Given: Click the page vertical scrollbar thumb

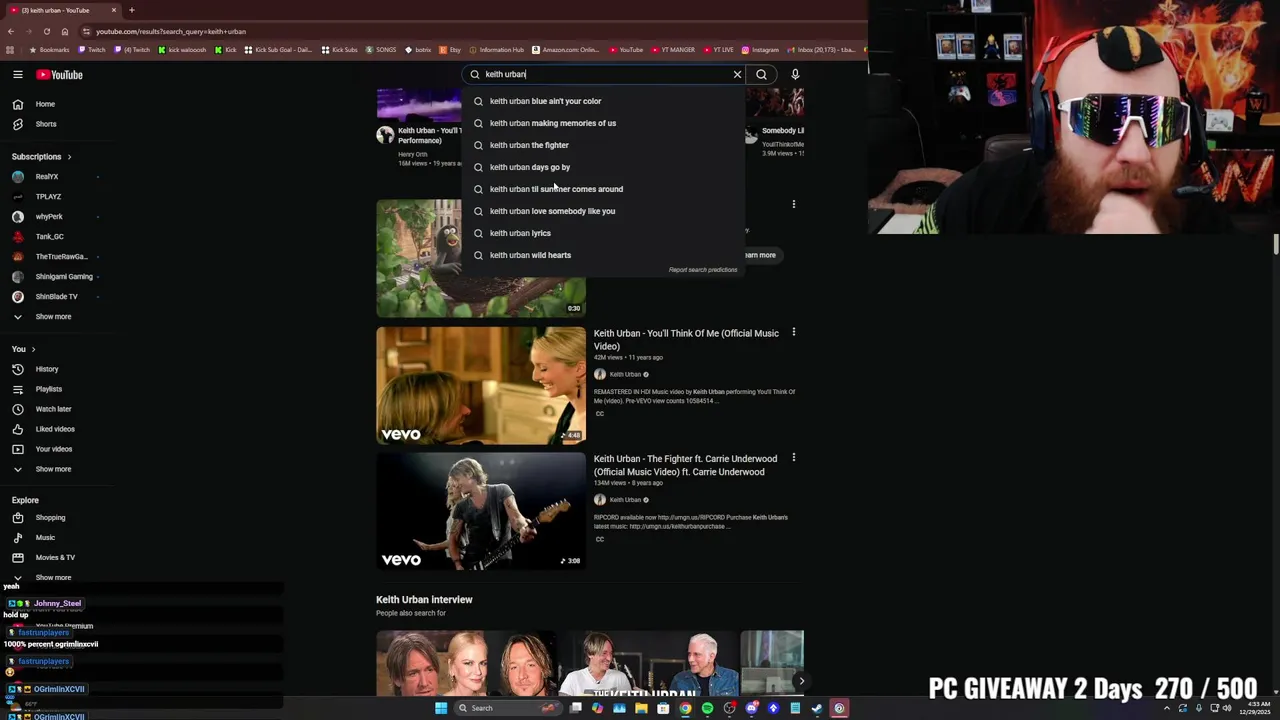Looking at the screenshot, I should pos(1275,244).
